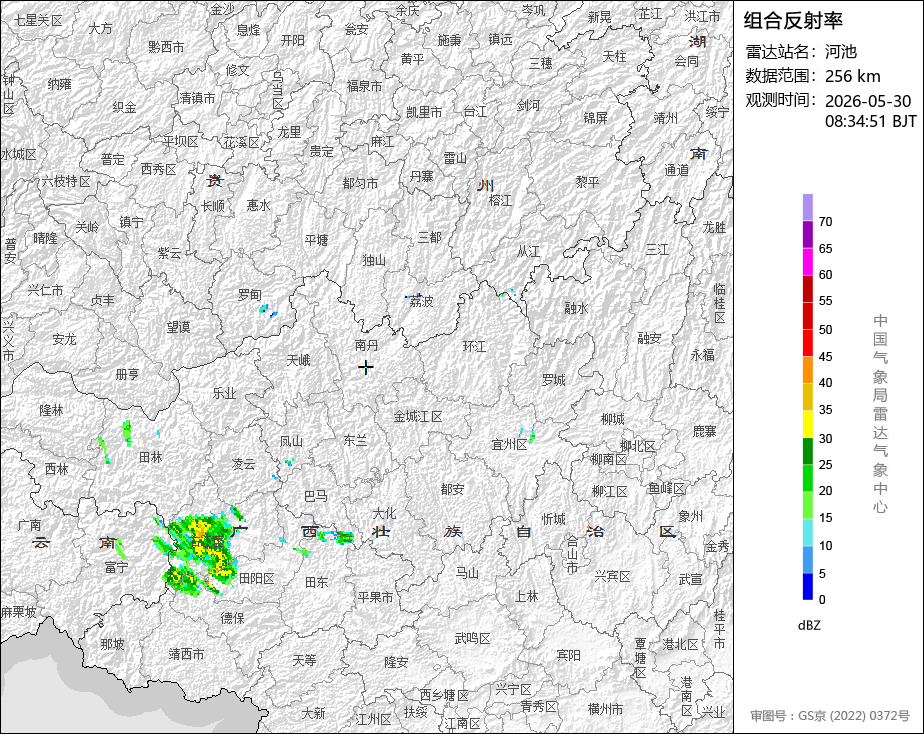The height and width of the screenshot is (734, 924).
Task: Click the 武鸣区 district label
Action: (473, 638)
